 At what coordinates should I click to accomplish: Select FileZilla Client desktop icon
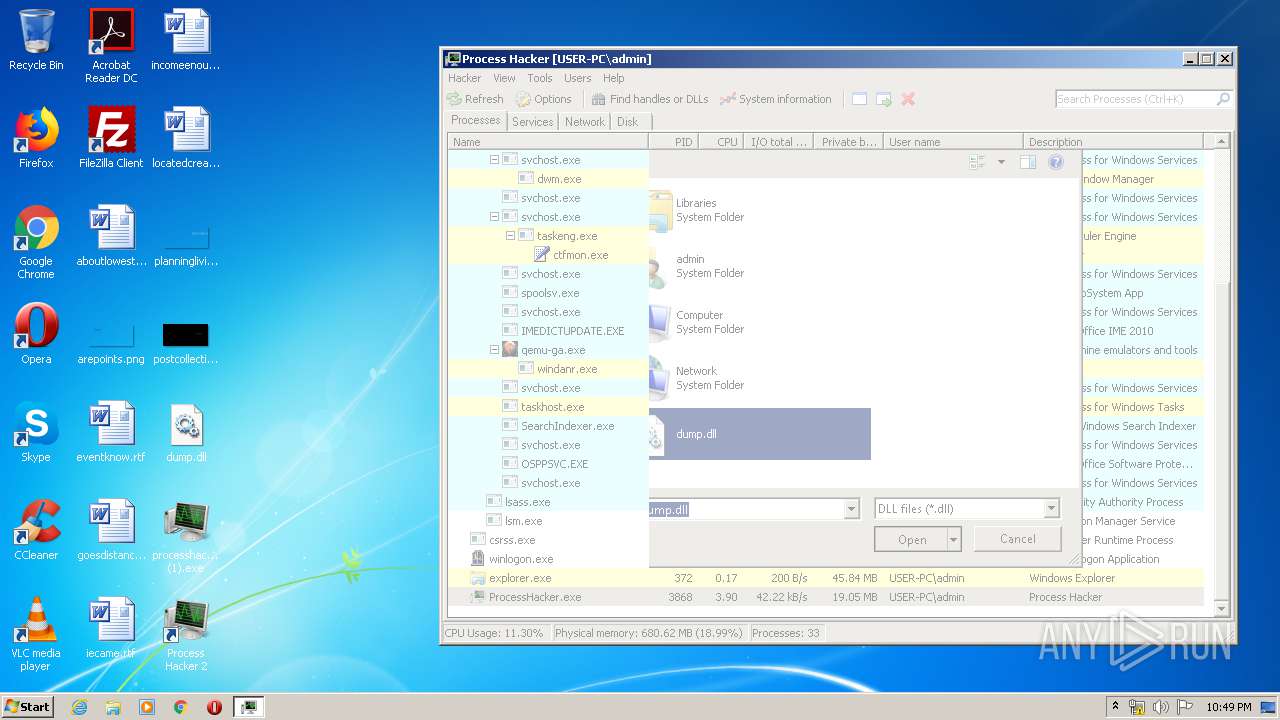click(x=111, y=138)
